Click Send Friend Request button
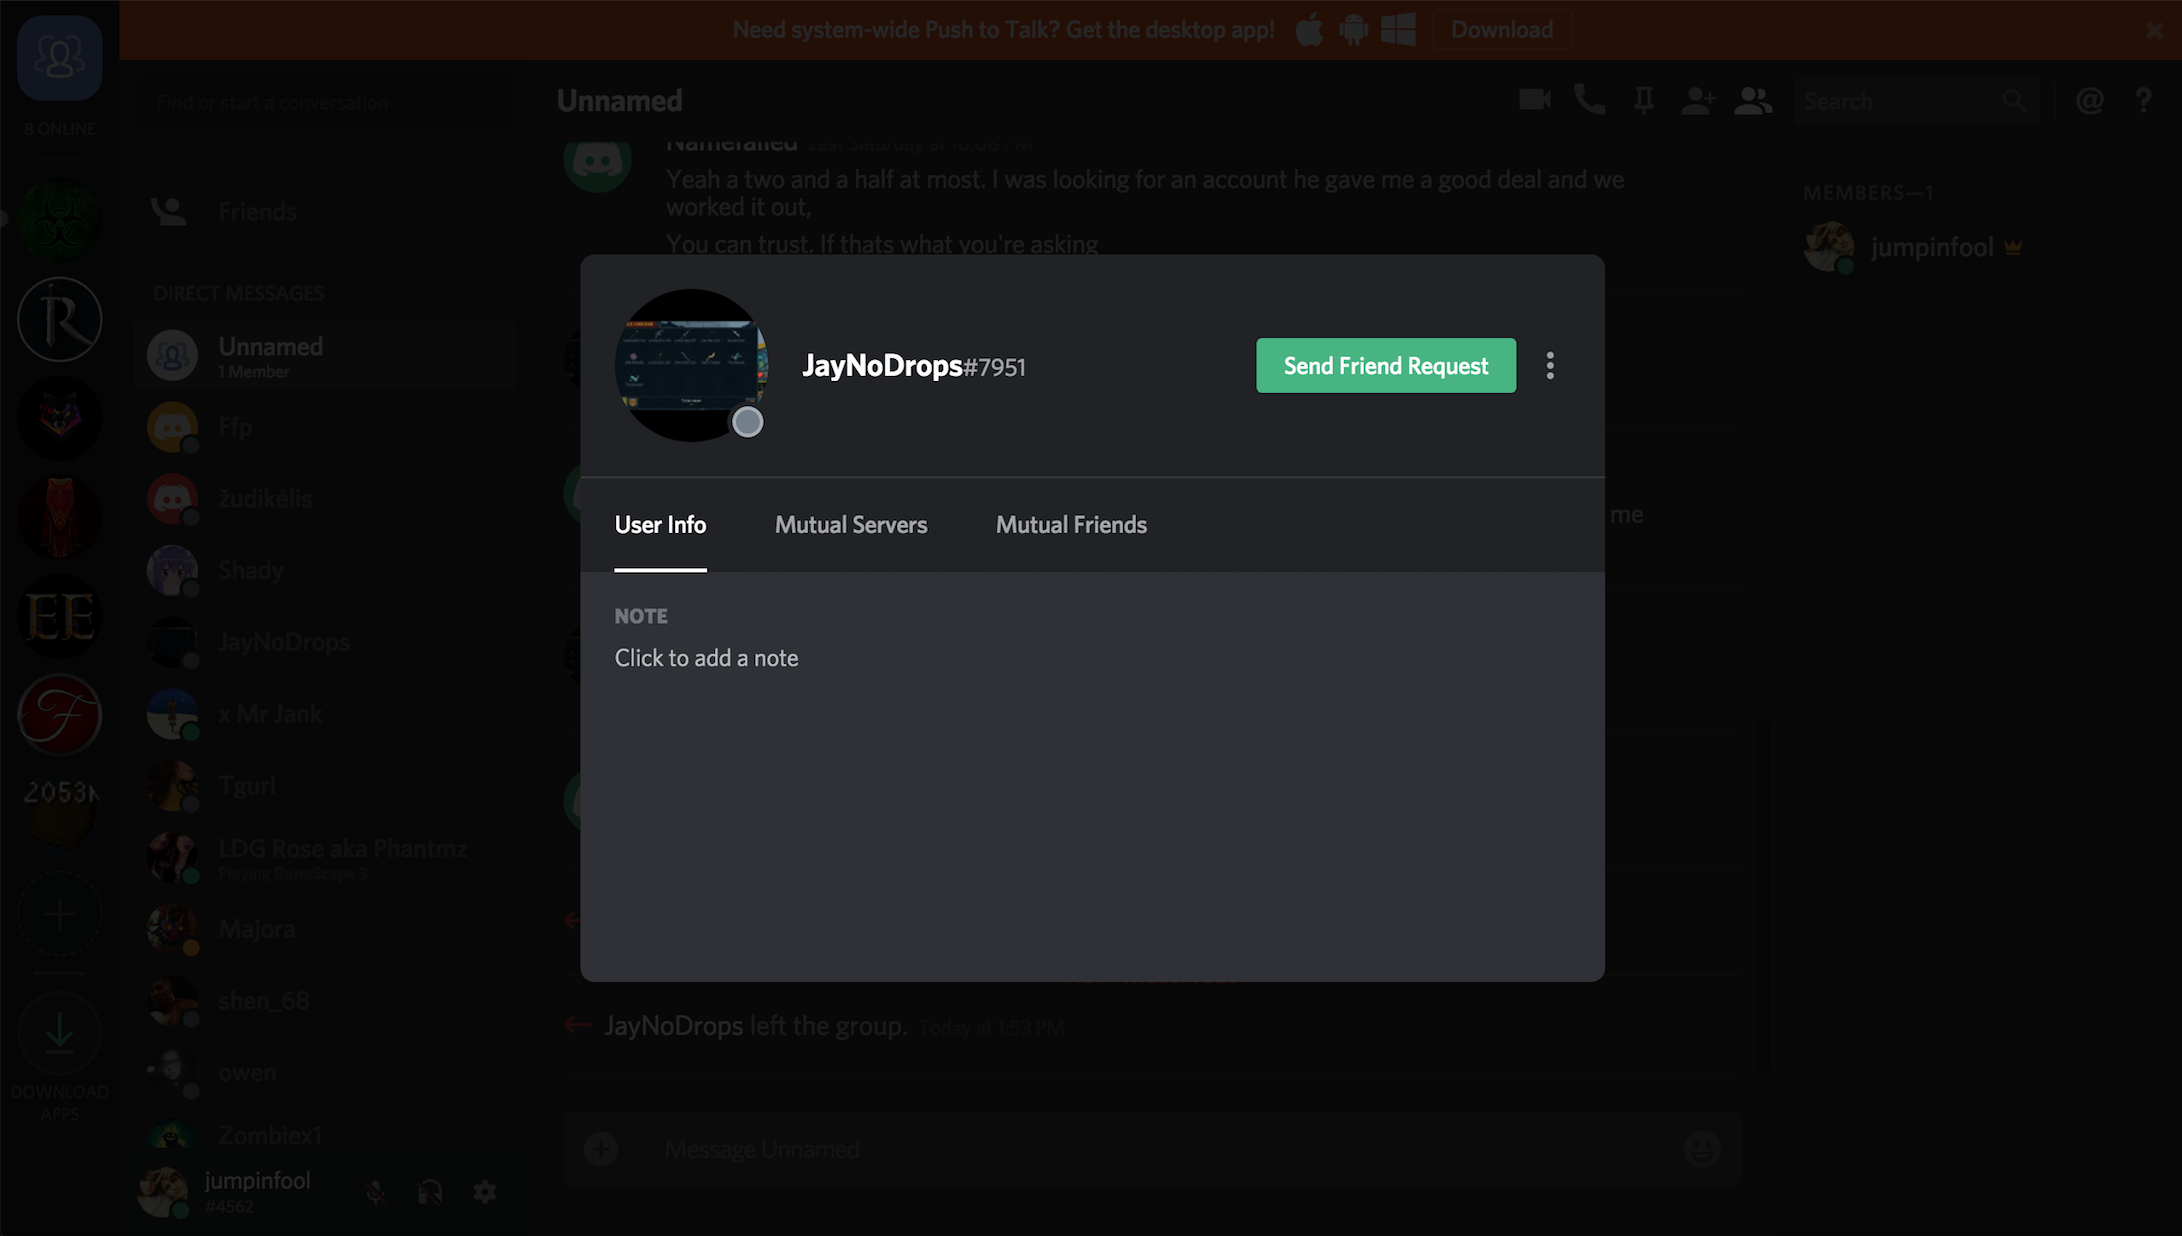Image resolution: width=2182 pixels, height=1236 pixels. (1385, 366)
